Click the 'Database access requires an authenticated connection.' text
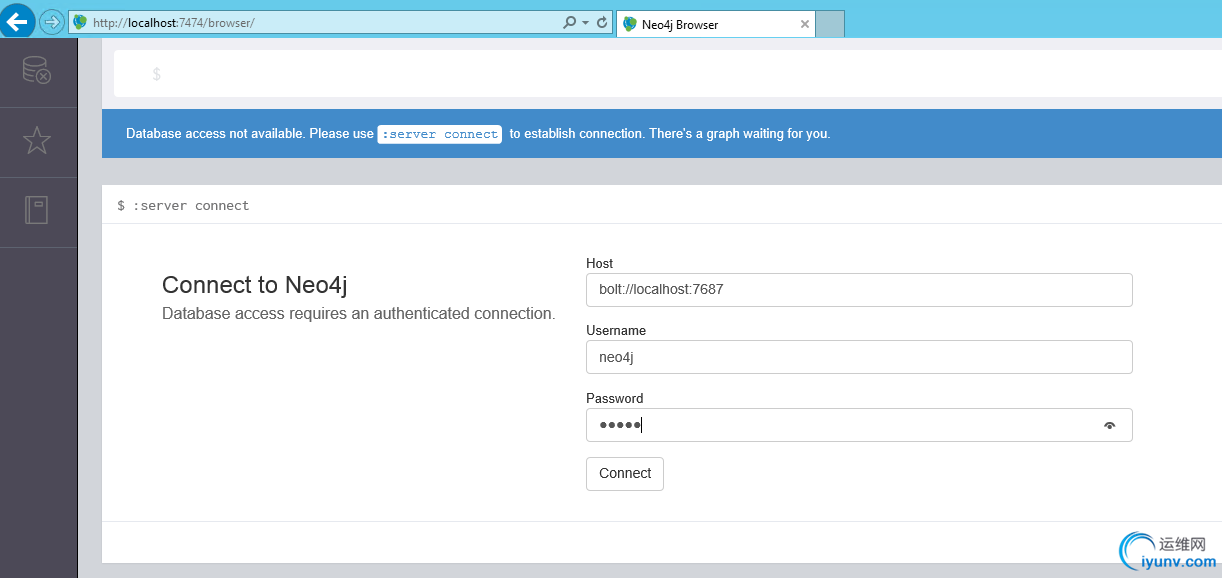 358,314
